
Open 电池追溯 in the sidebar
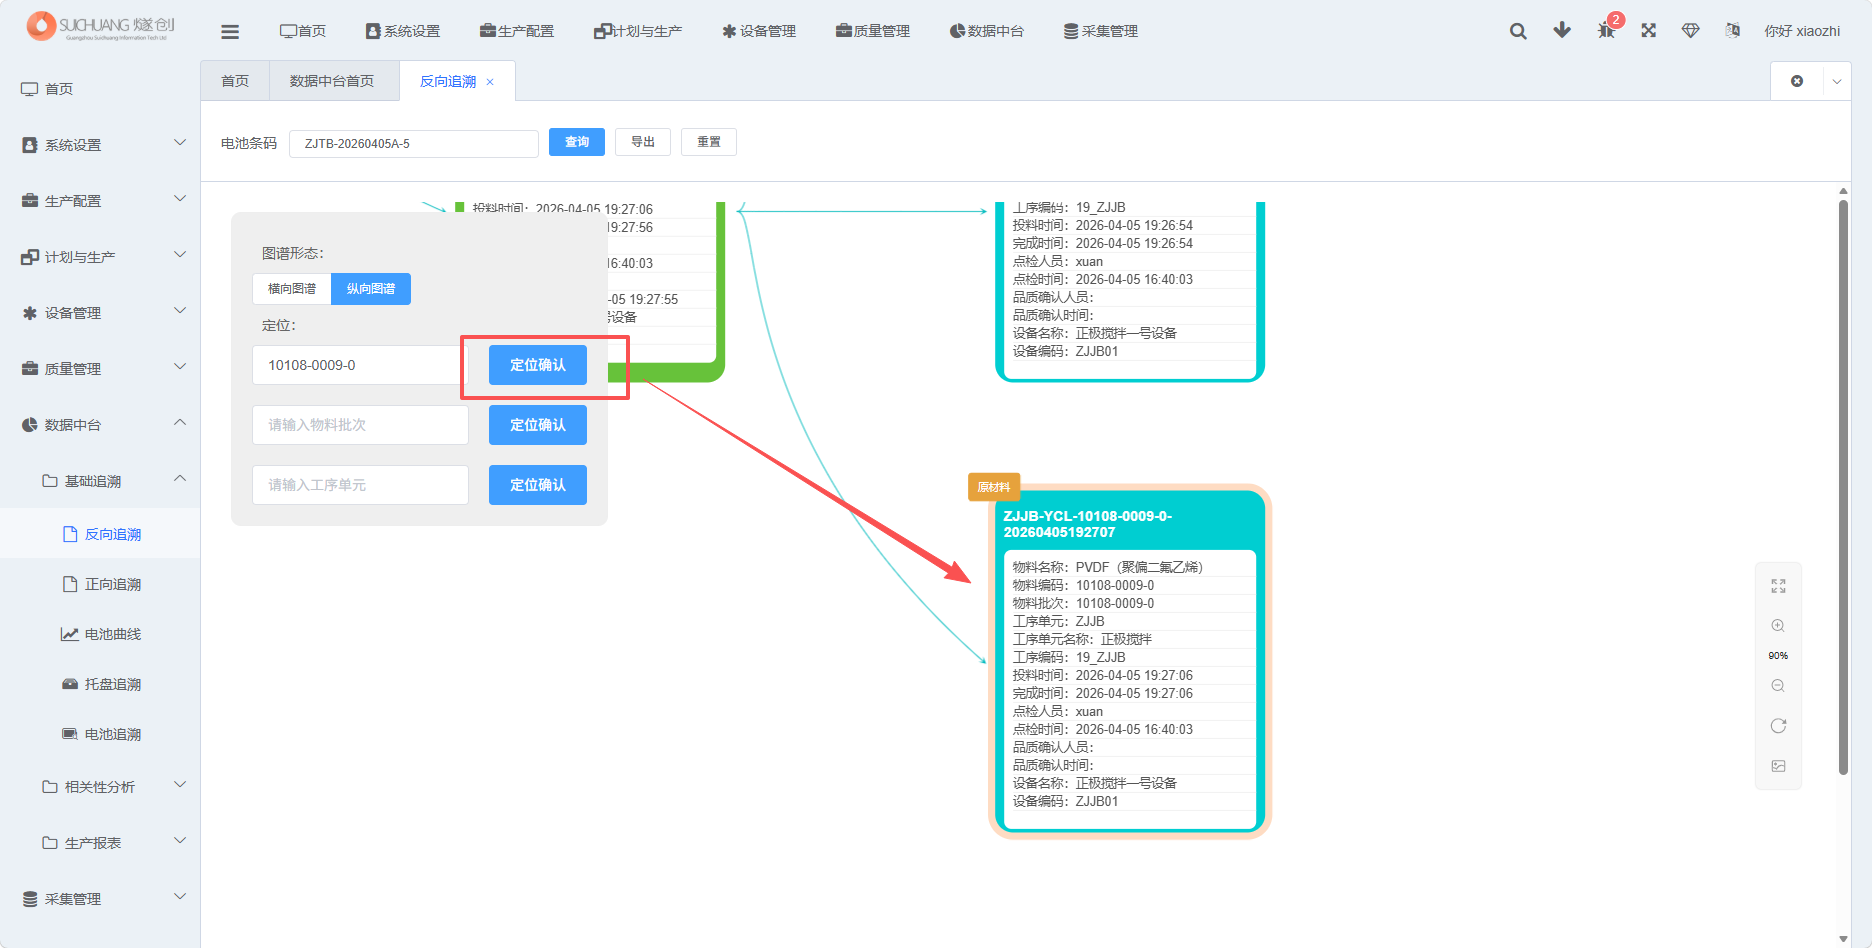pyautogui.click(x=100, y=734)
